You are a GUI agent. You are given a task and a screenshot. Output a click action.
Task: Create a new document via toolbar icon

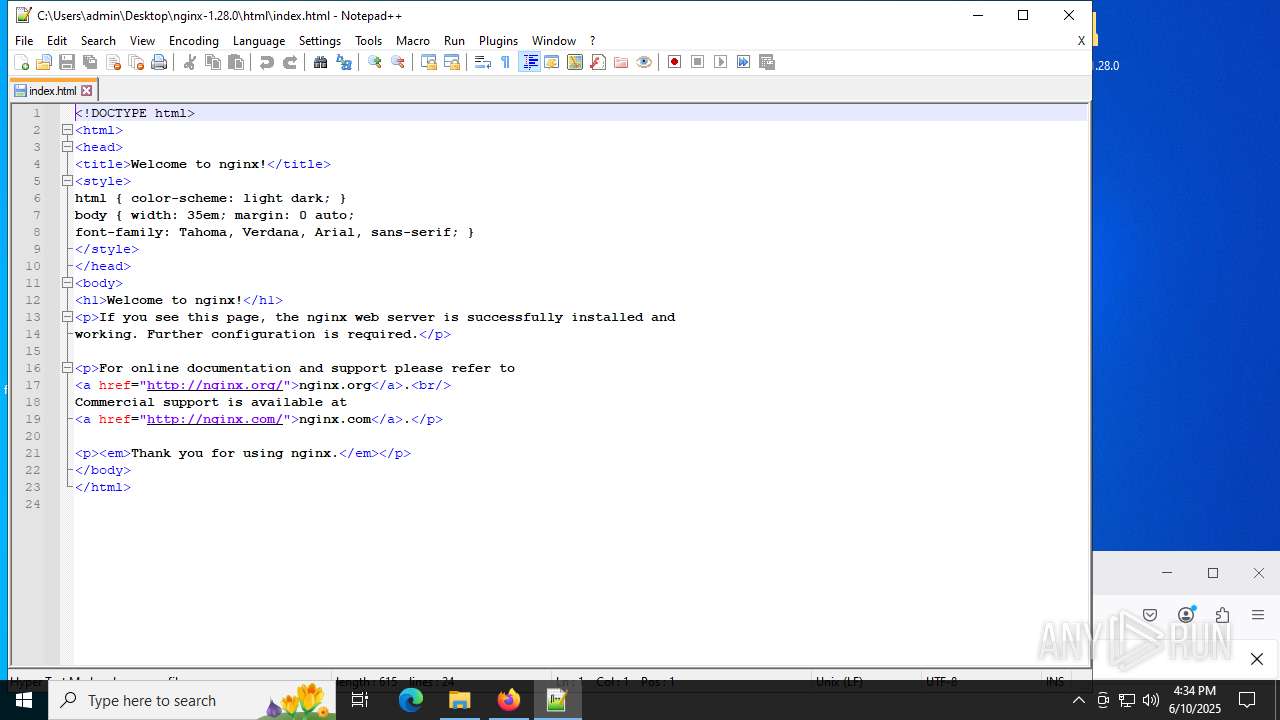point(20,62)
